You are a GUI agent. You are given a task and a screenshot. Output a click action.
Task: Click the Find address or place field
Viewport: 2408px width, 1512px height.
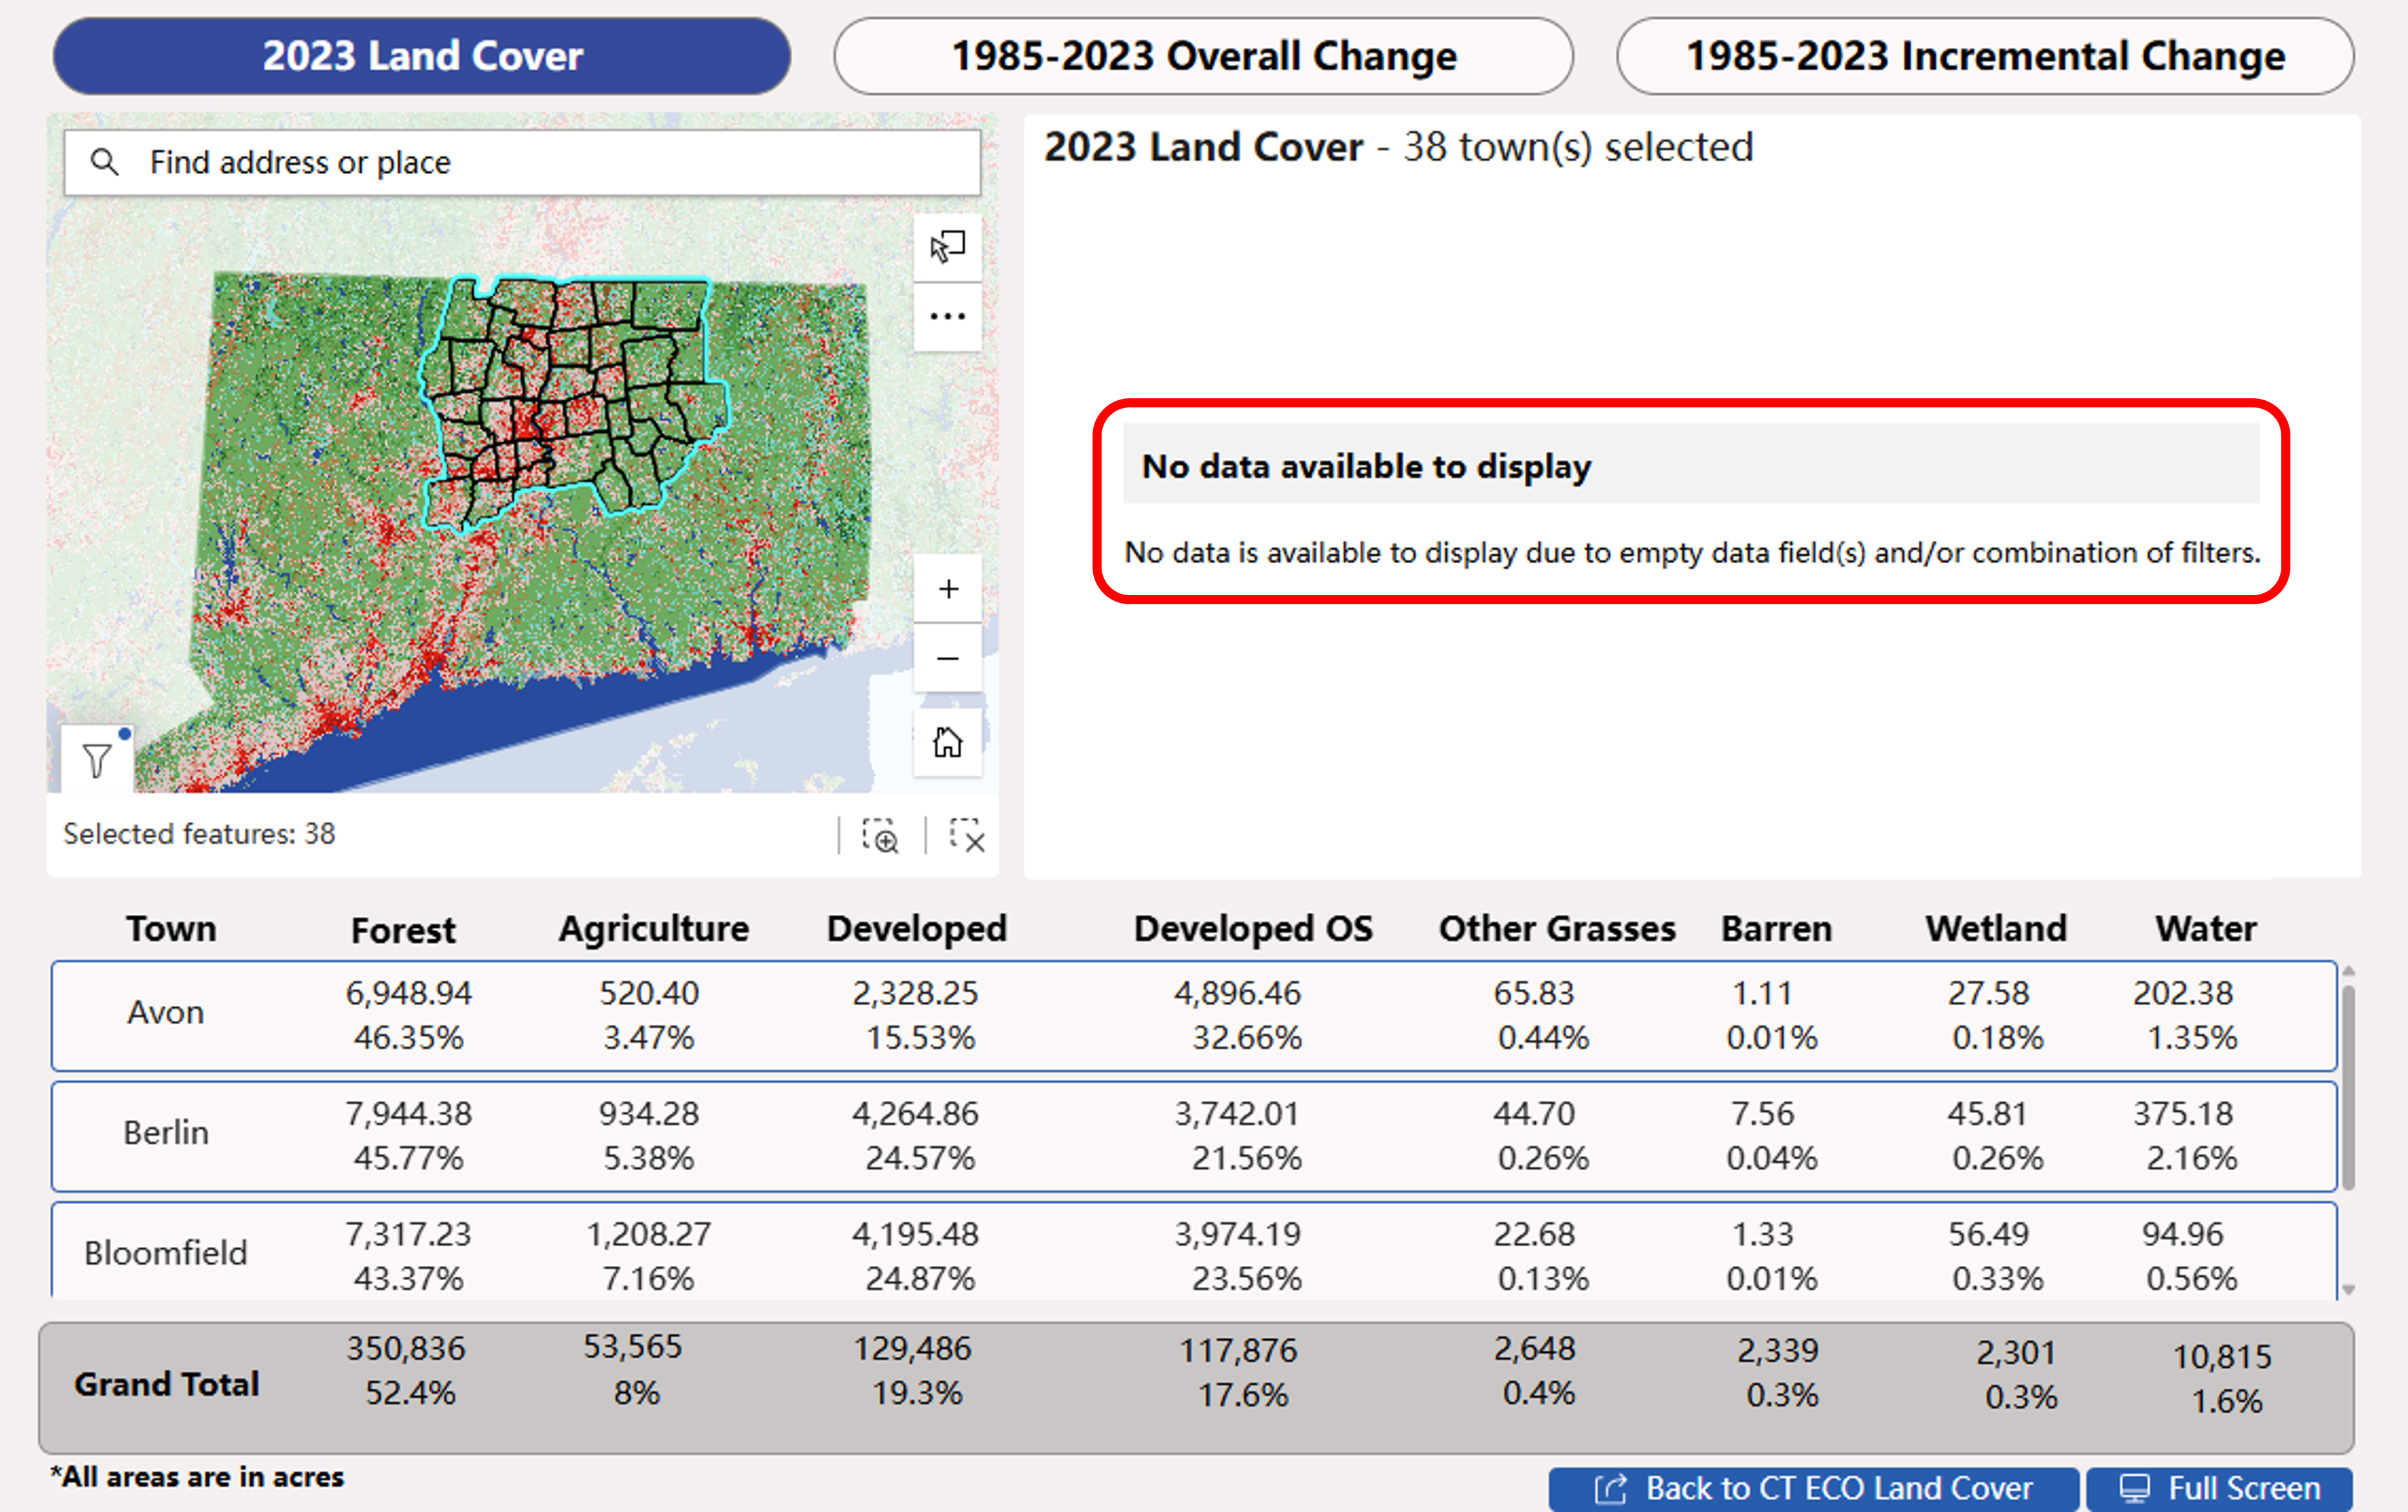[x=522, y=162]
